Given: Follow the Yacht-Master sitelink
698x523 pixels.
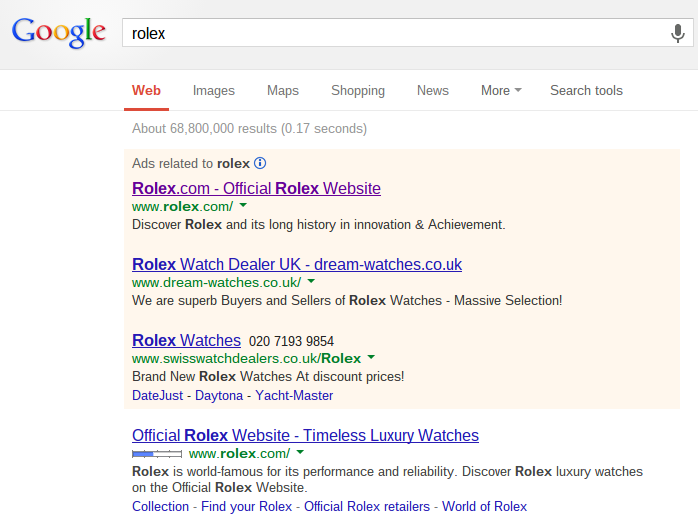Looking at the screenshot, I should pyautogui.click(x=294, y=395).
